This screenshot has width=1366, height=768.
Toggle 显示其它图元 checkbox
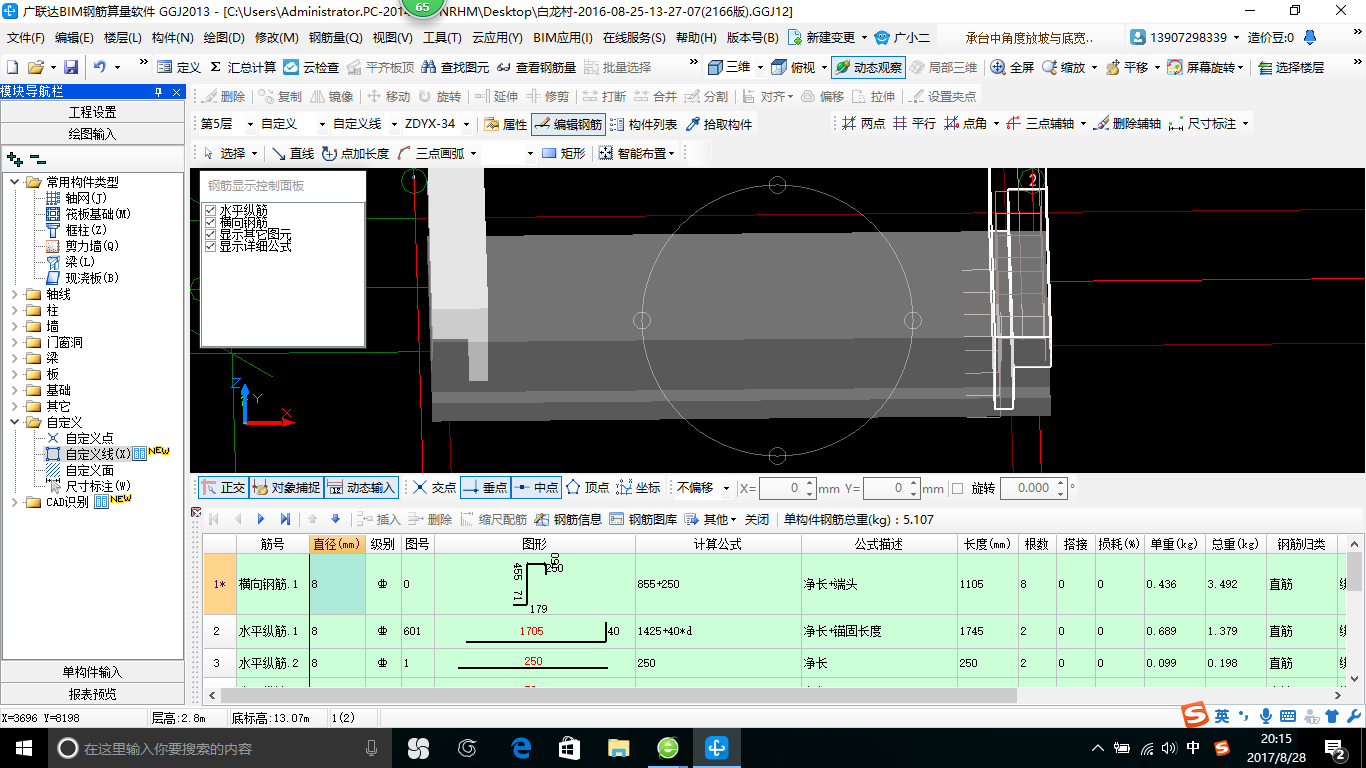pyautogui.click(x=210, y=234)
